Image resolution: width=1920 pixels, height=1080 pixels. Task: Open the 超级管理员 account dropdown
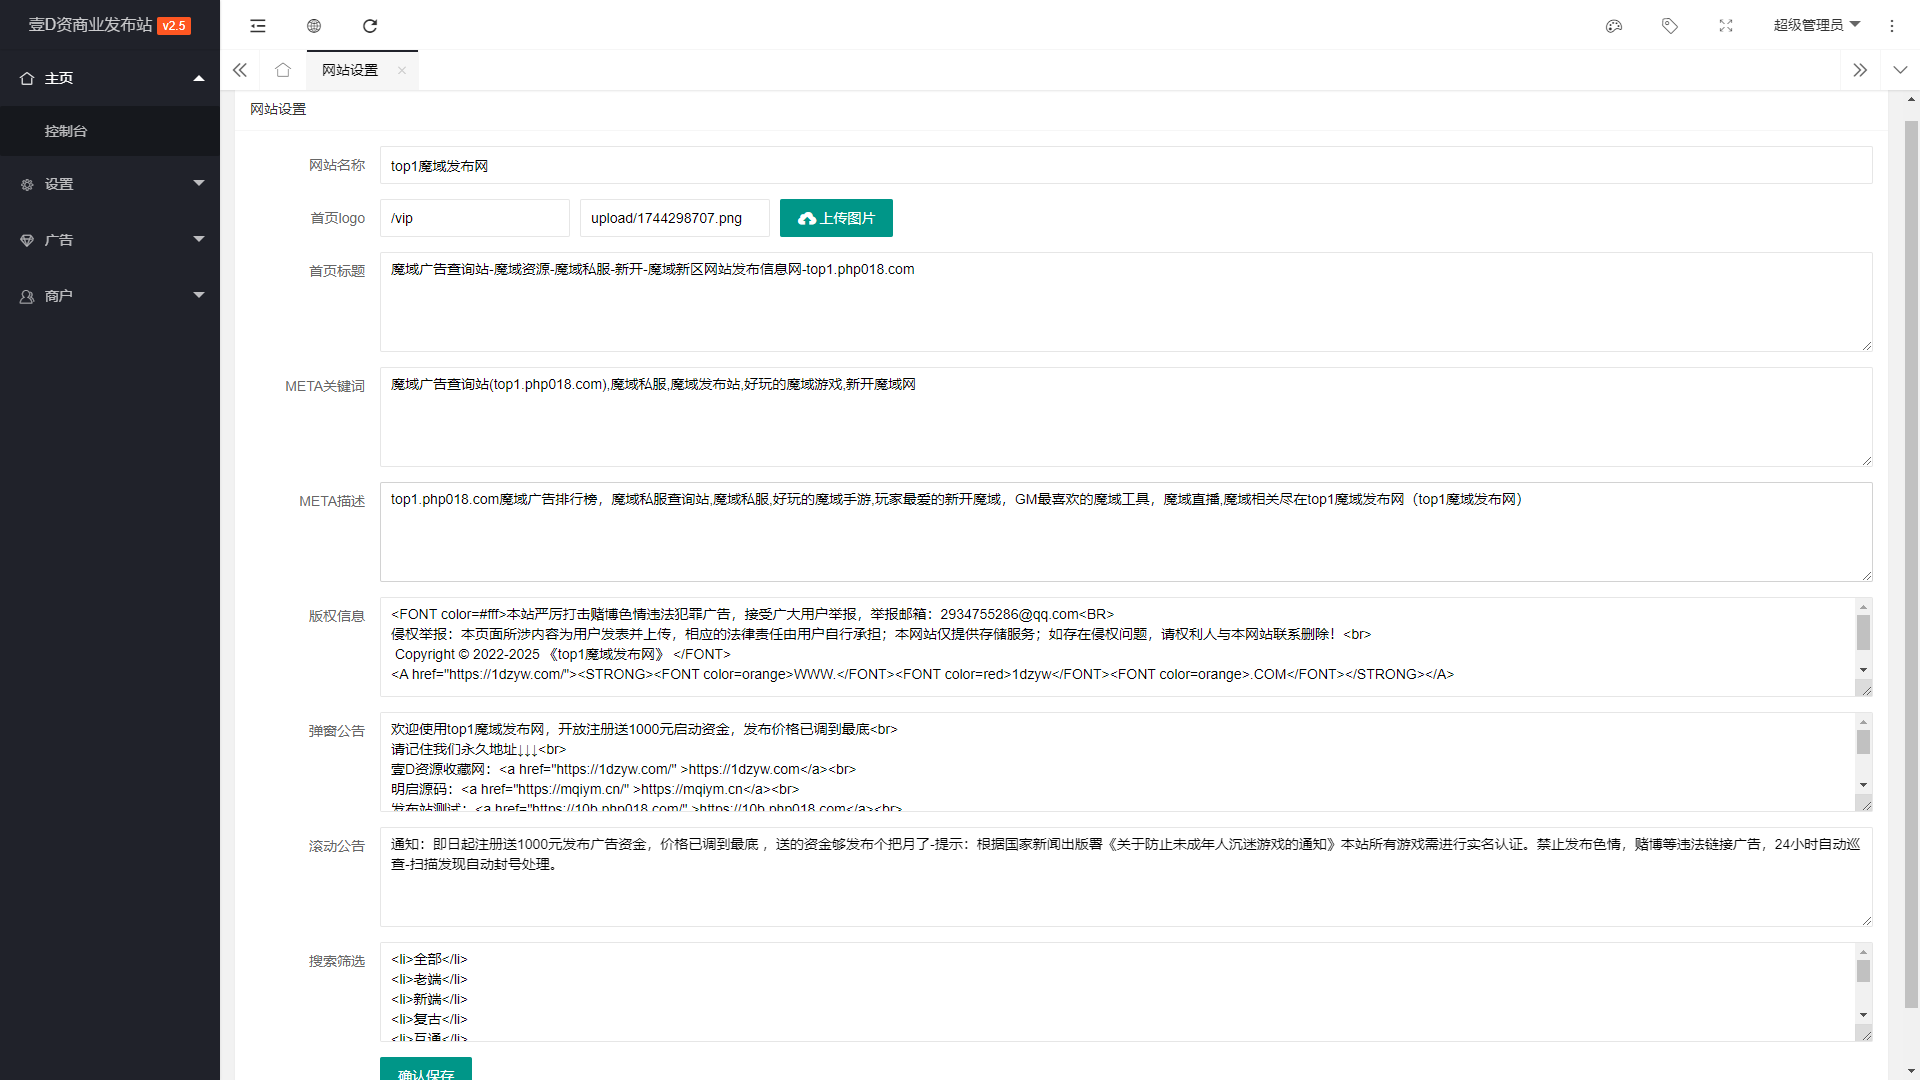(x=1816, y=25)
